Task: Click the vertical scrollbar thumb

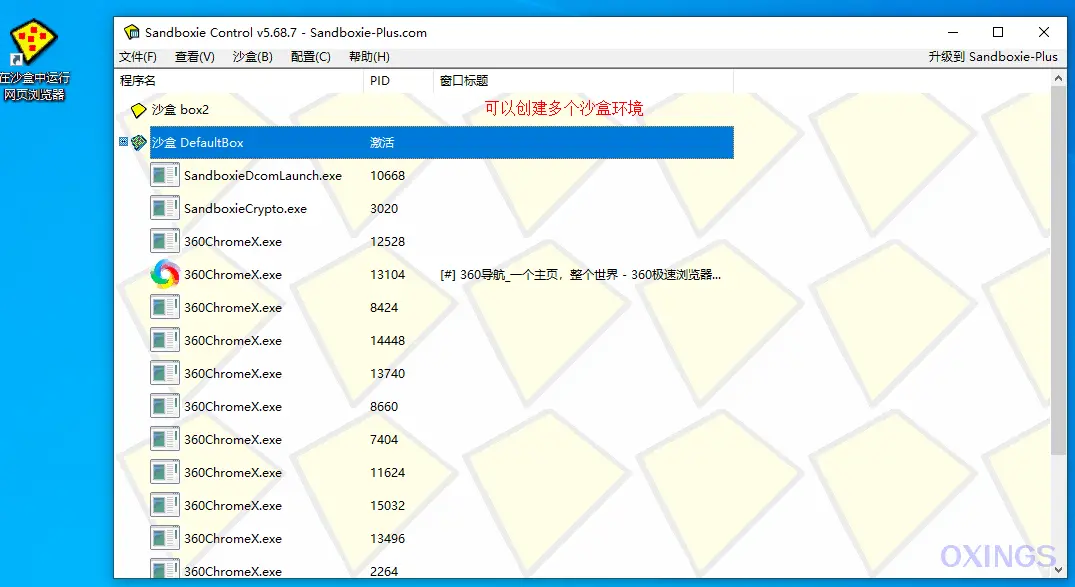Action: 1058,272
